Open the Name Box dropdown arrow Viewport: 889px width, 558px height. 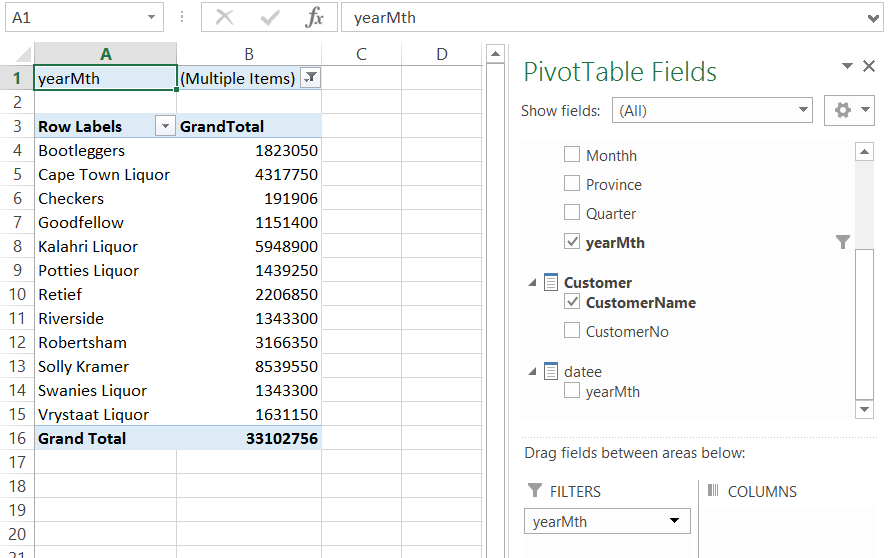coord(151,18)
